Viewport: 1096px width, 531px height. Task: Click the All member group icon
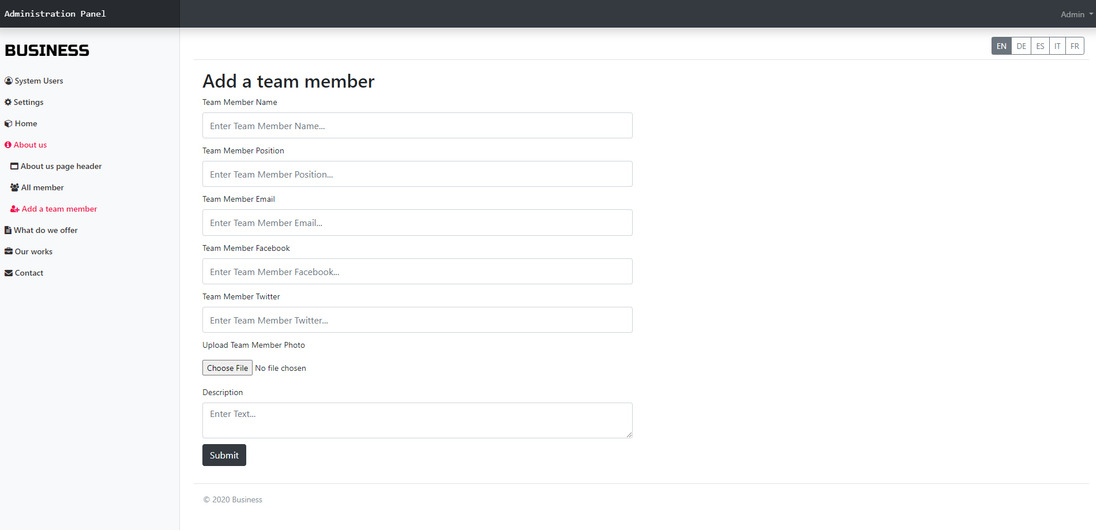[x=15, y=188]
